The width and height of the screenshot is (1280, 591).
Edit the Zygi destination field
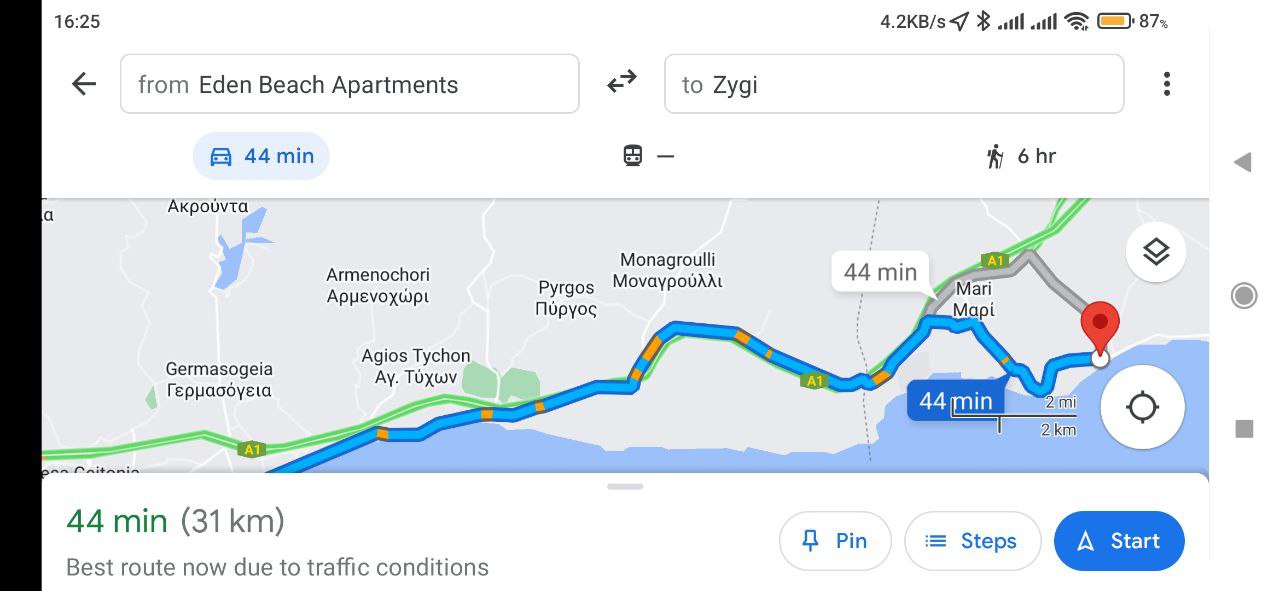coord(893,84)
